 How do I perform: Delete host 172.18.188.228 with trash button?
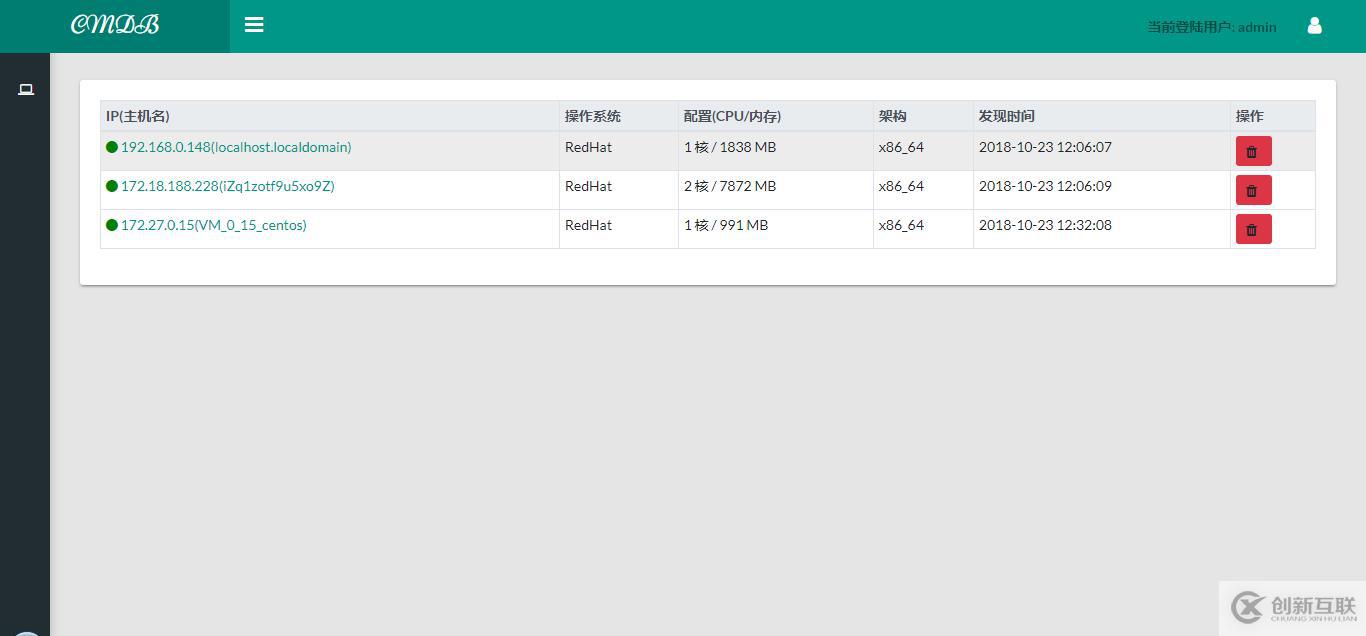pos(1252,190)
